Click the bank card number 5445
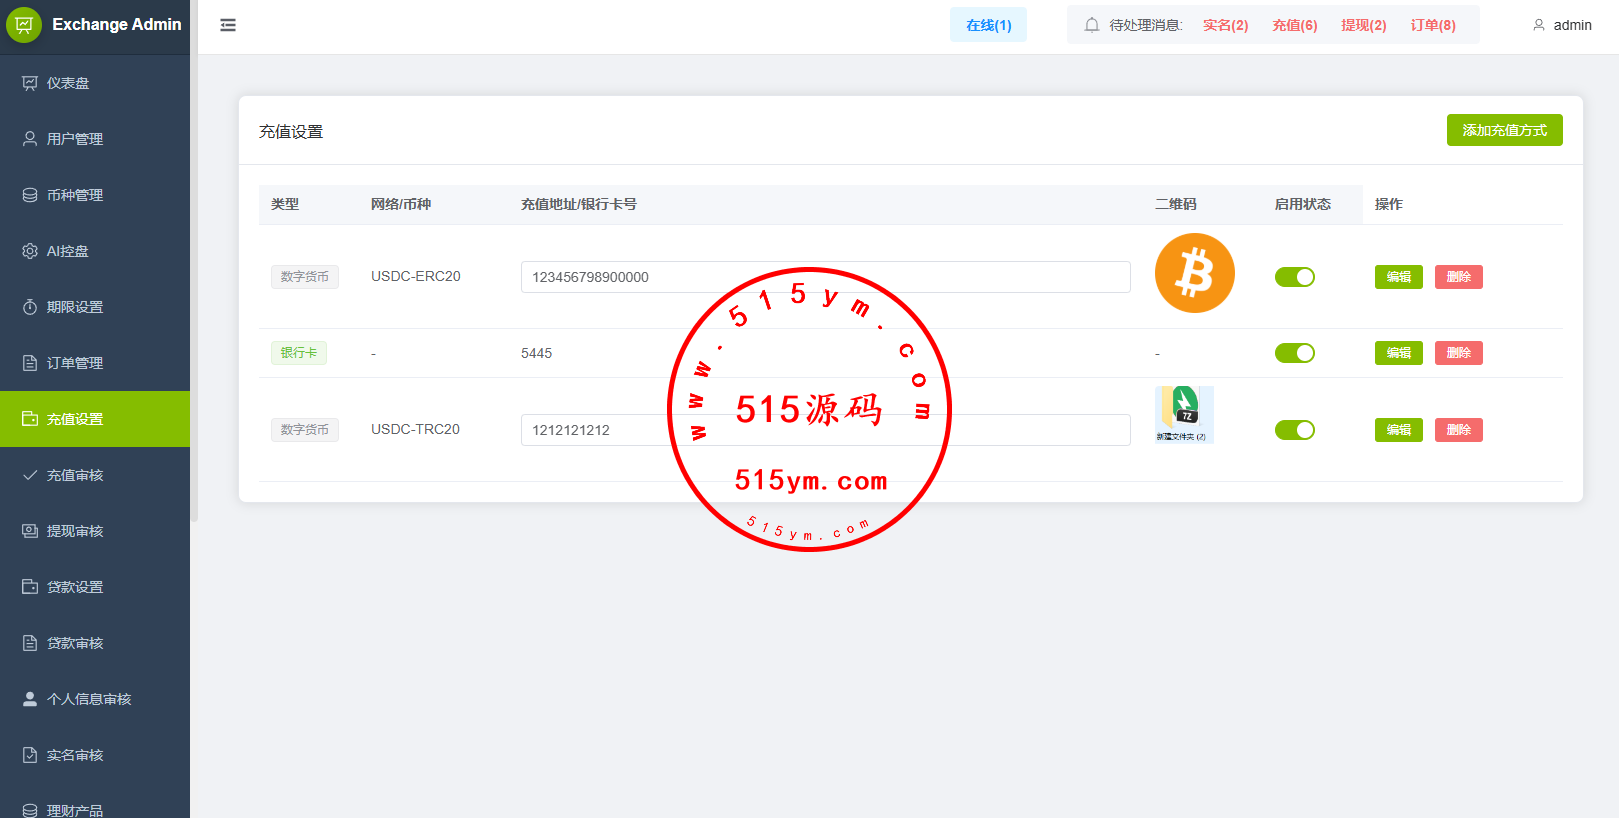 pyautogui.click(x=536, y=353)
